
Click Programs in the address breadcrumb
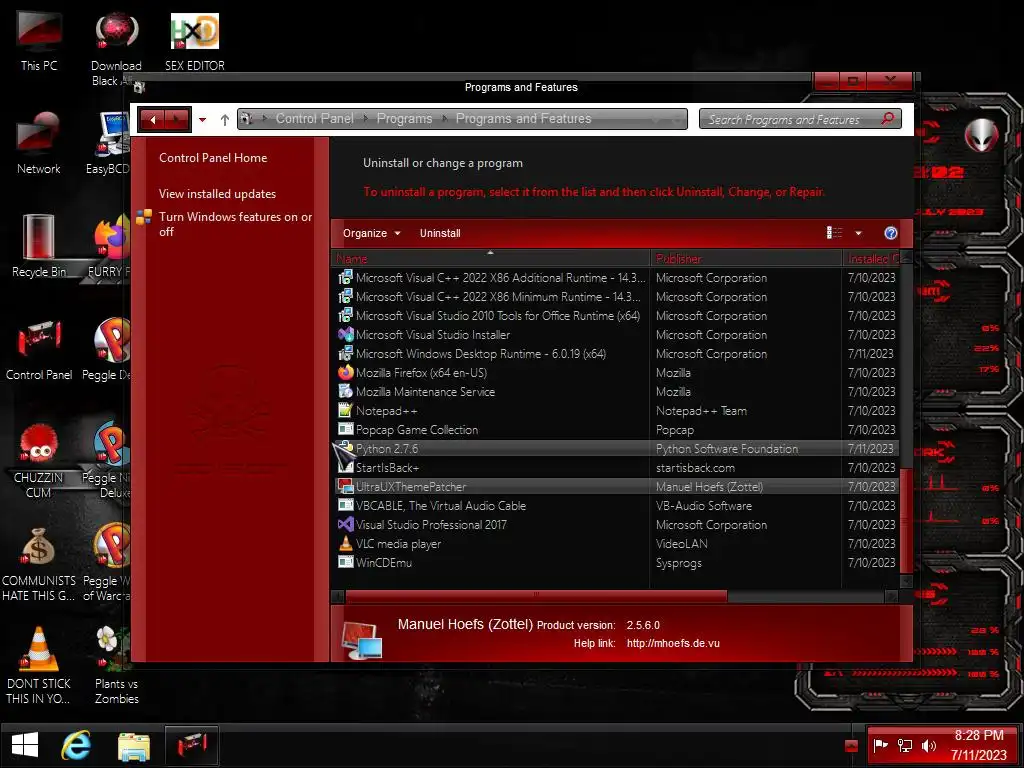404,118
